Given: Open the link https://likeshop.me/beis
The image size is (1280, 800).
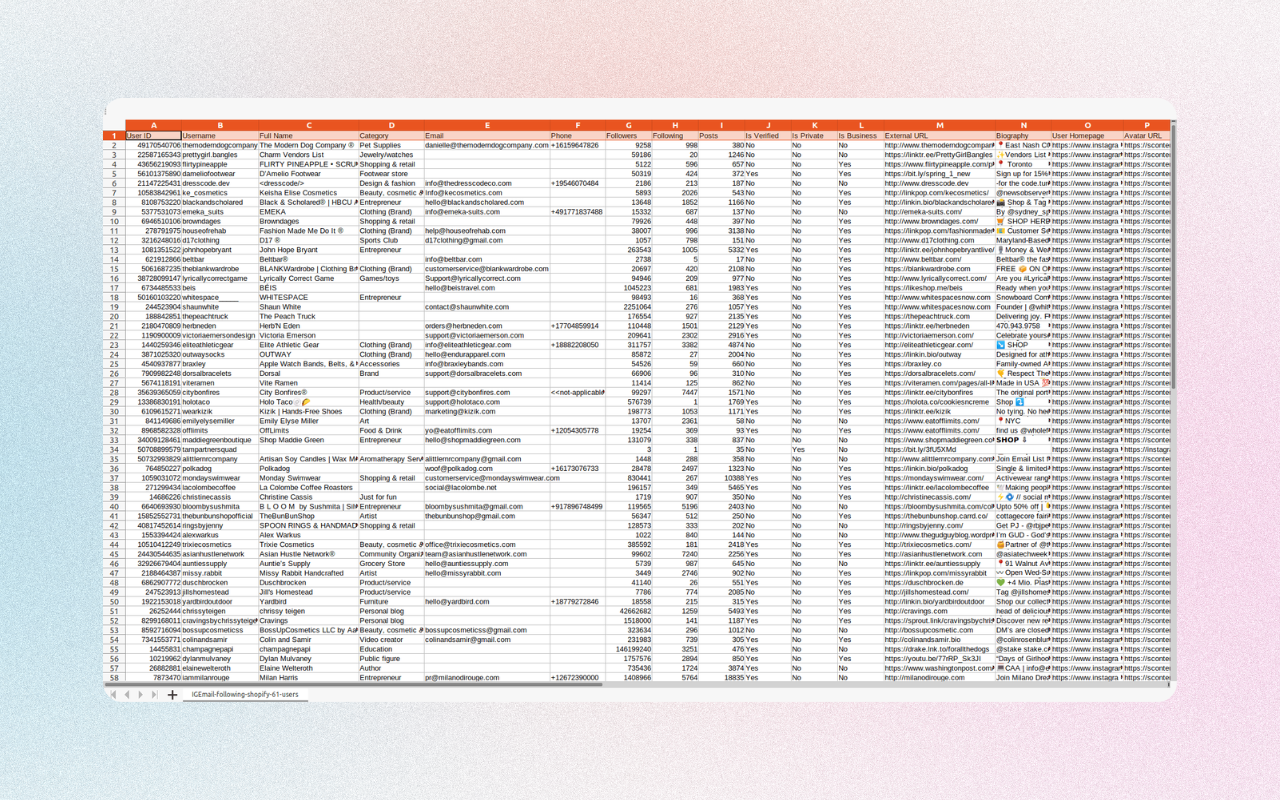Looking at the screenshot, I should pos(939,288).
